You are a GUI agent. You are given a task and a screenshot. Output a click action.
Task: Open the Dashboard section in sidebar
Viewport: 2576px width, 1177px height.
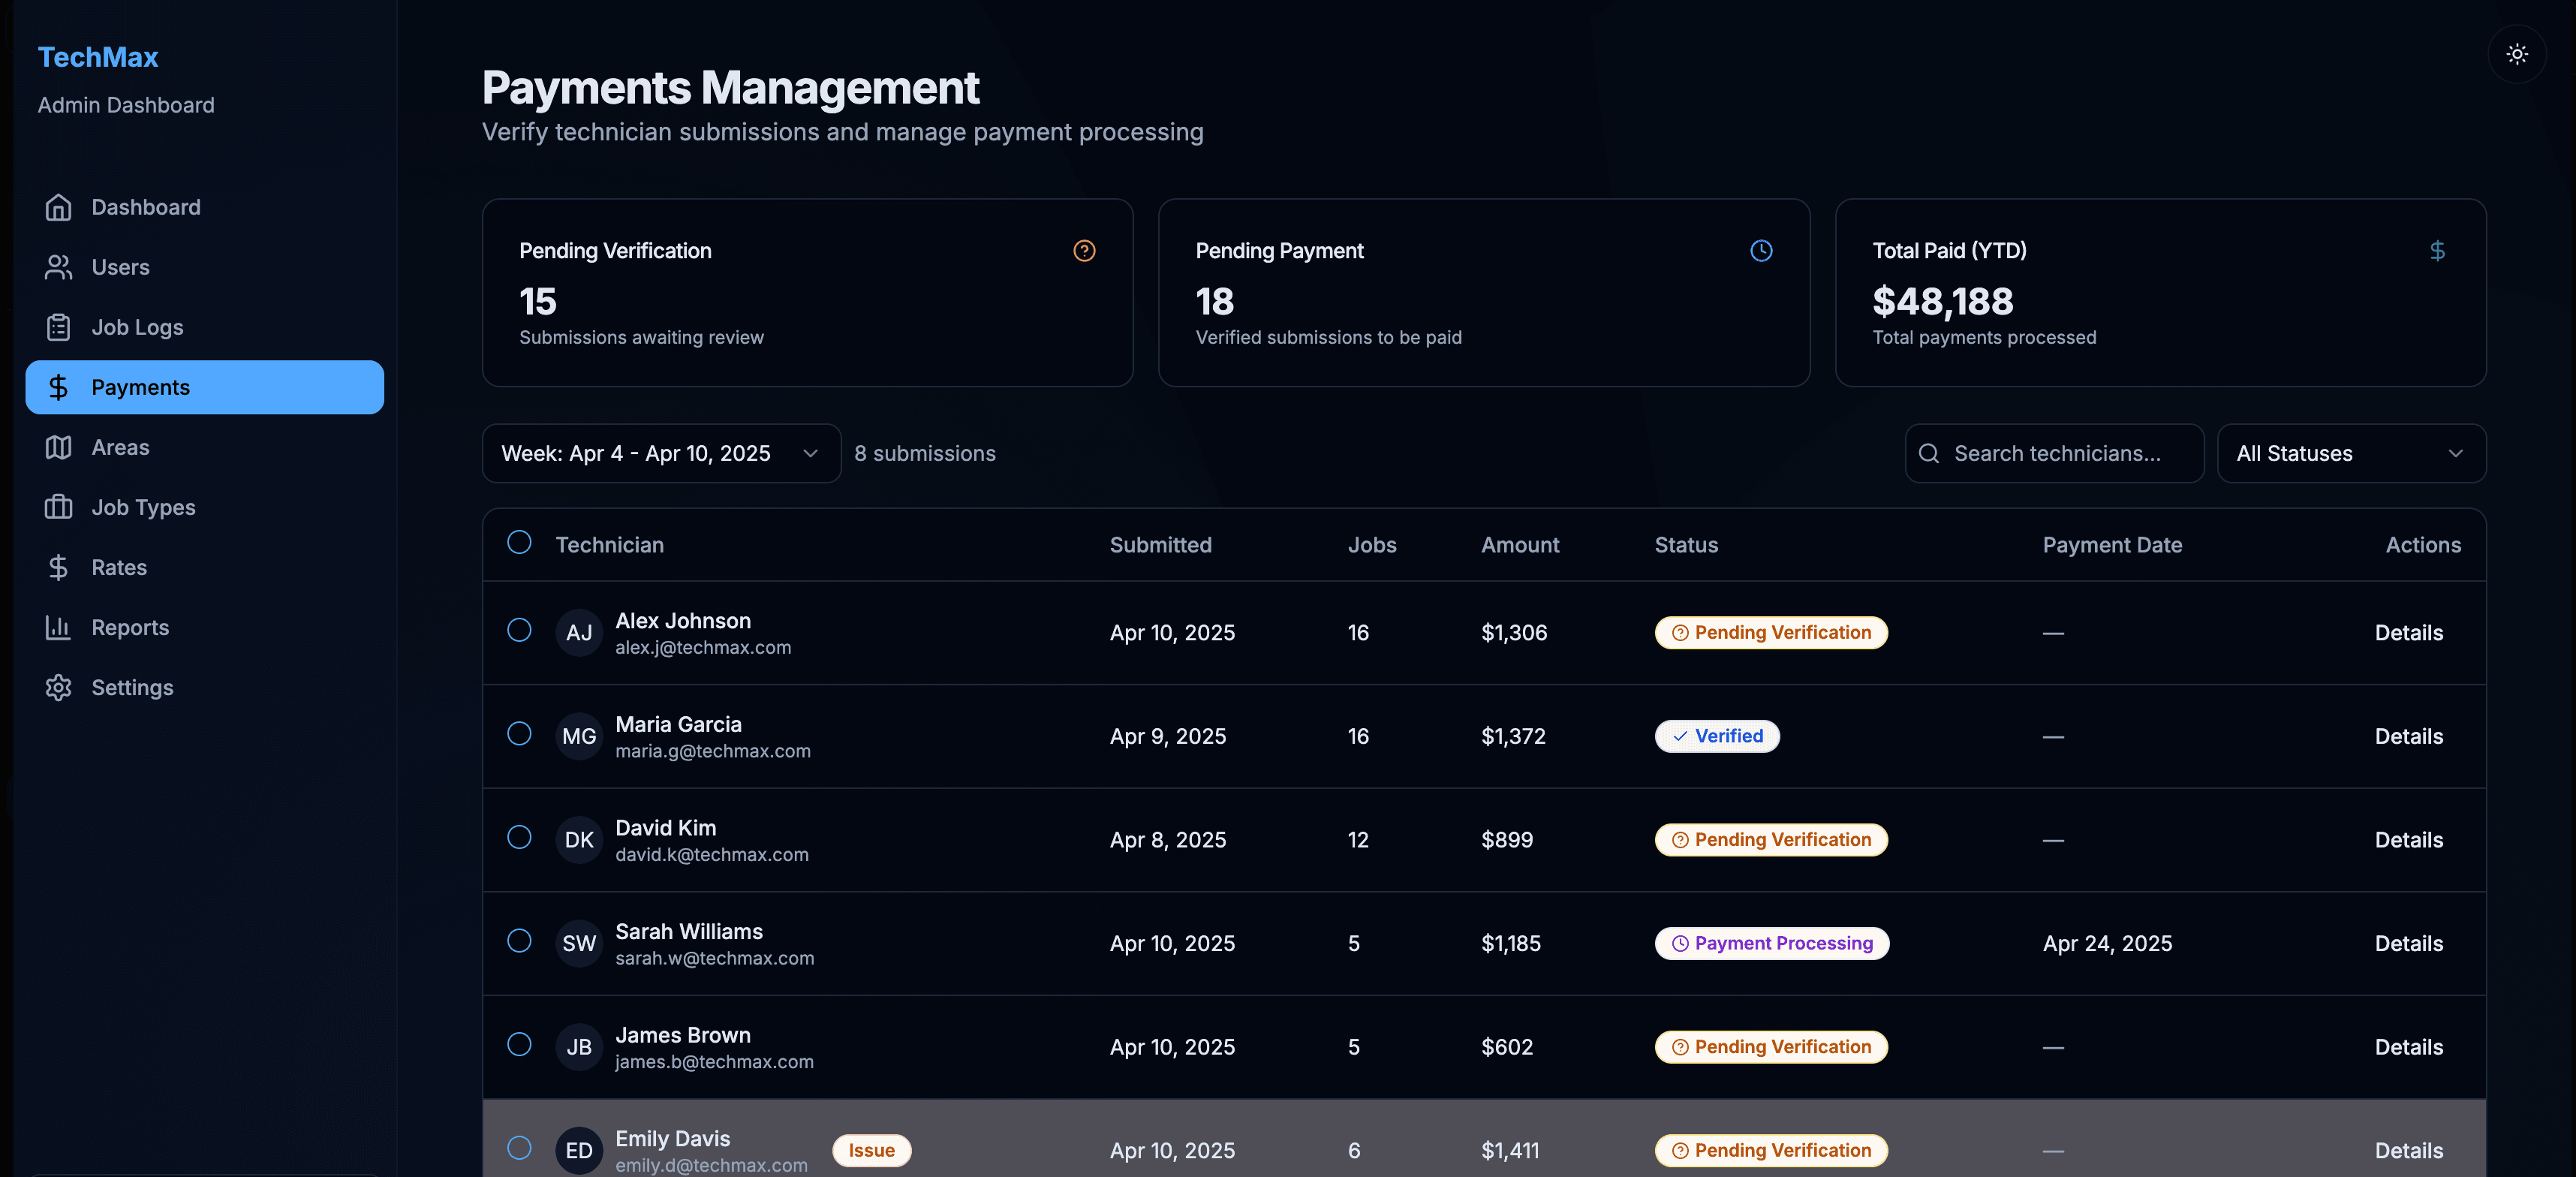coord(146,206)
